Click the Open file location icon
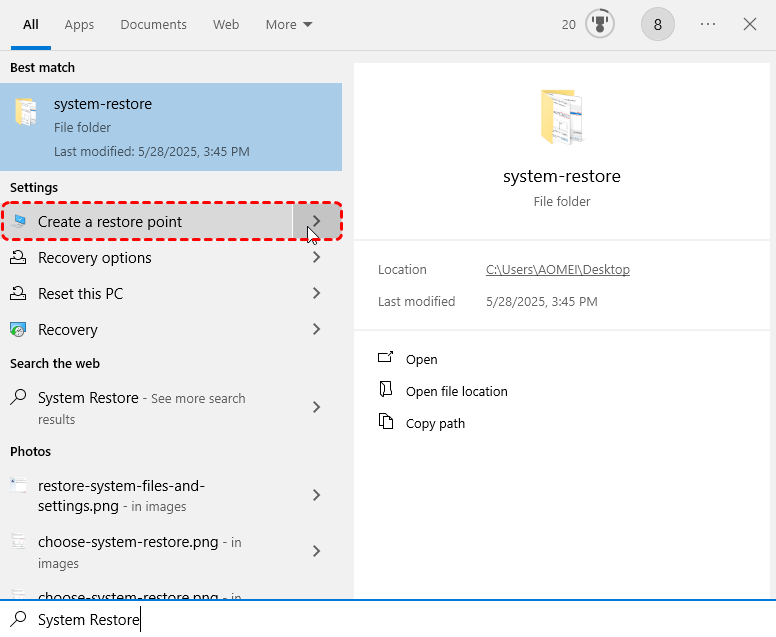Image resolution: width=776 pixels, height=637 pixels. coord(386,390)
